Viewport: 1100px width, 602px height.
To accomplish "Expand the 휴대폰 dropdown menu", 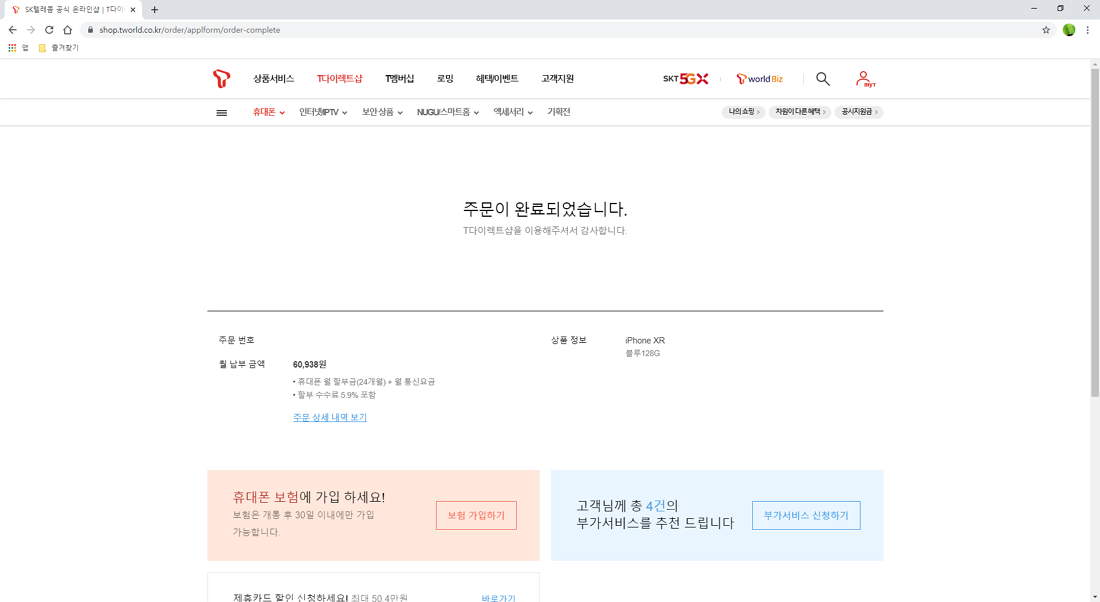I will pos(269,112).
